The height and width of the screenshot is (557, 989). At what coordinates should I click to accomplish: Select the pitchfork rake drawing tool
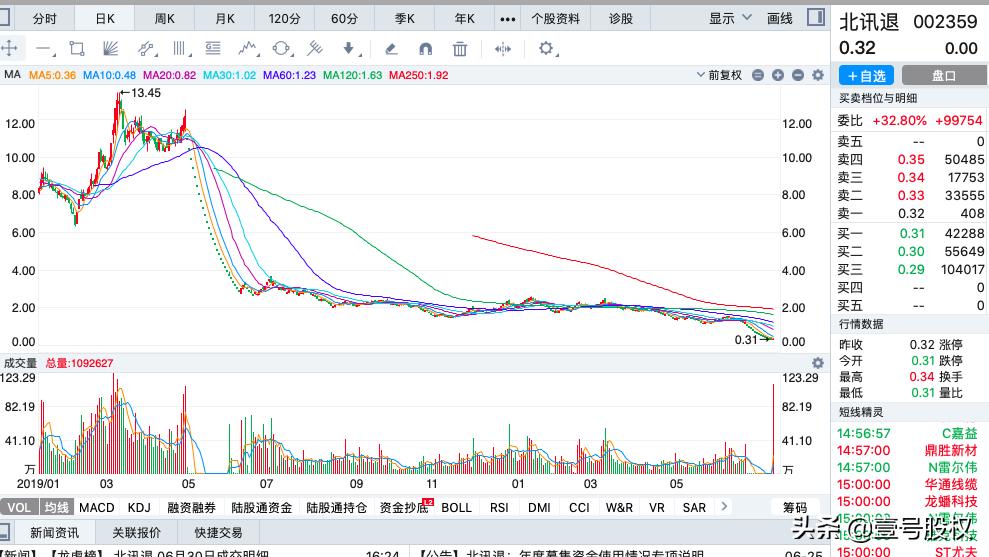[x=314, y=49]
